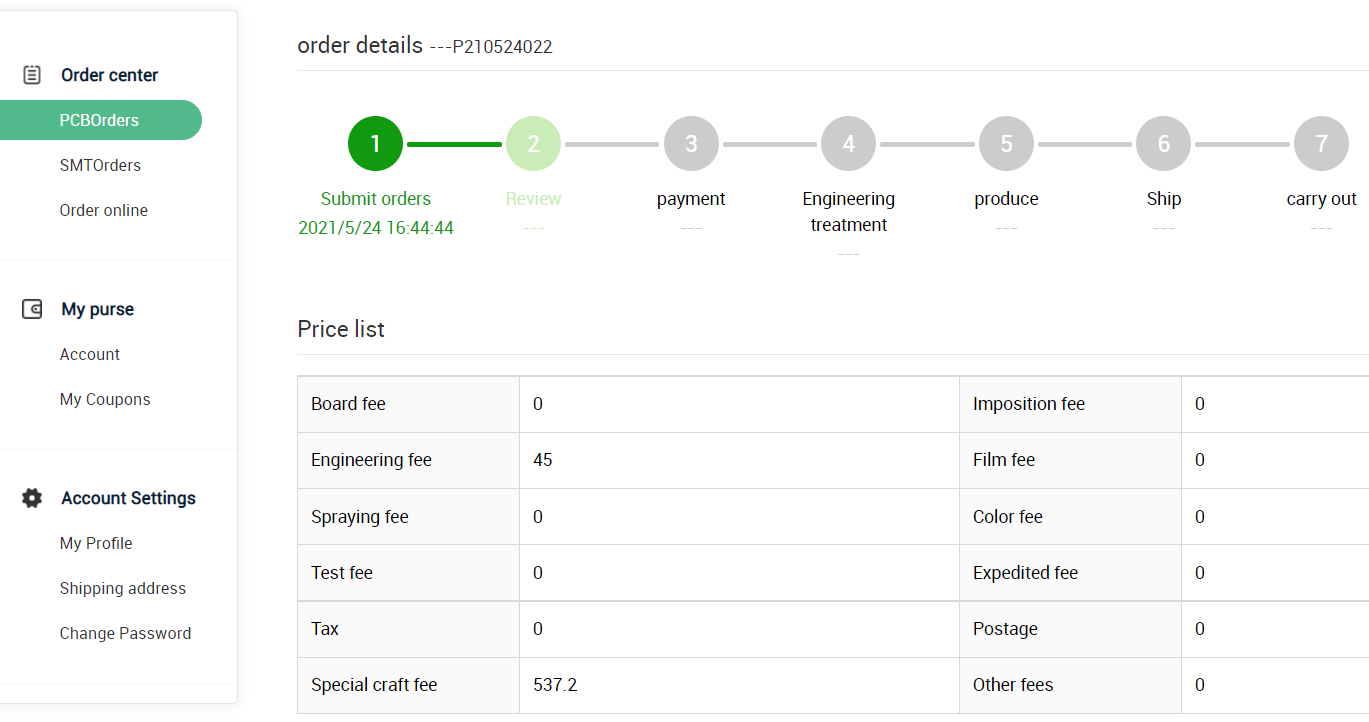Open My Profile settings
The image size is (1369, 722).
point(96,543)
